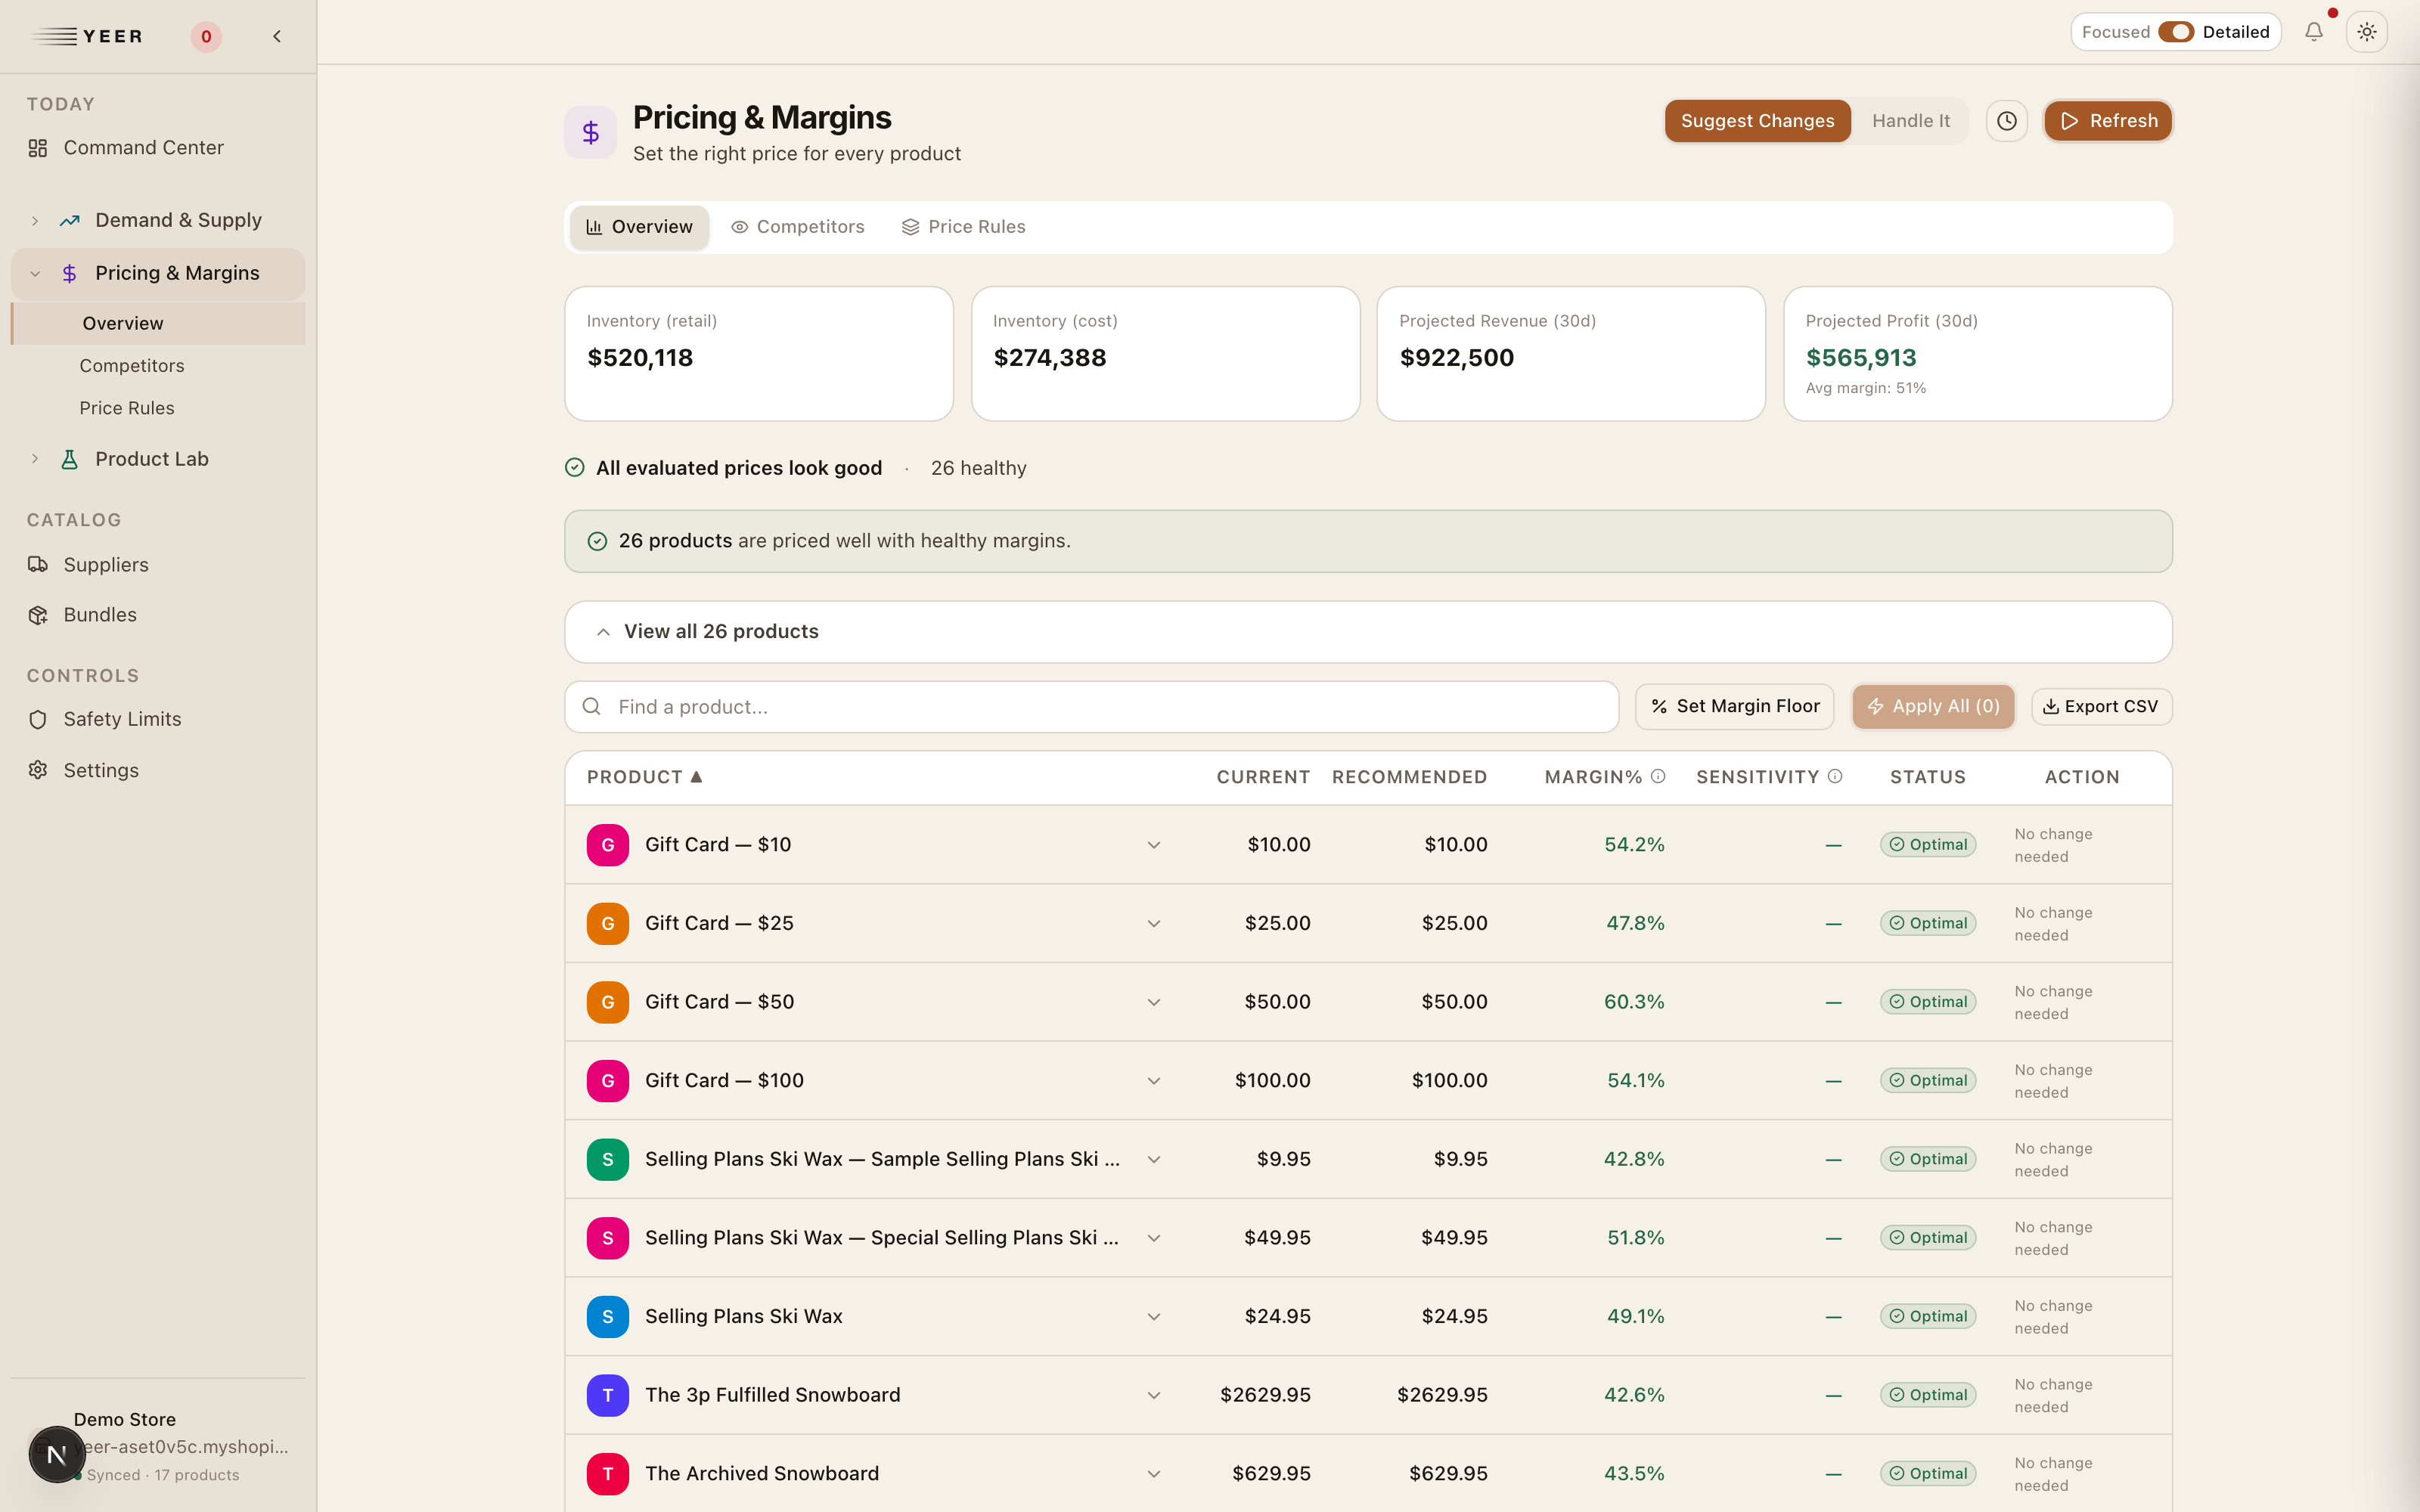
Task: Open the red 0 notification badge
Action: pos(206,37)
